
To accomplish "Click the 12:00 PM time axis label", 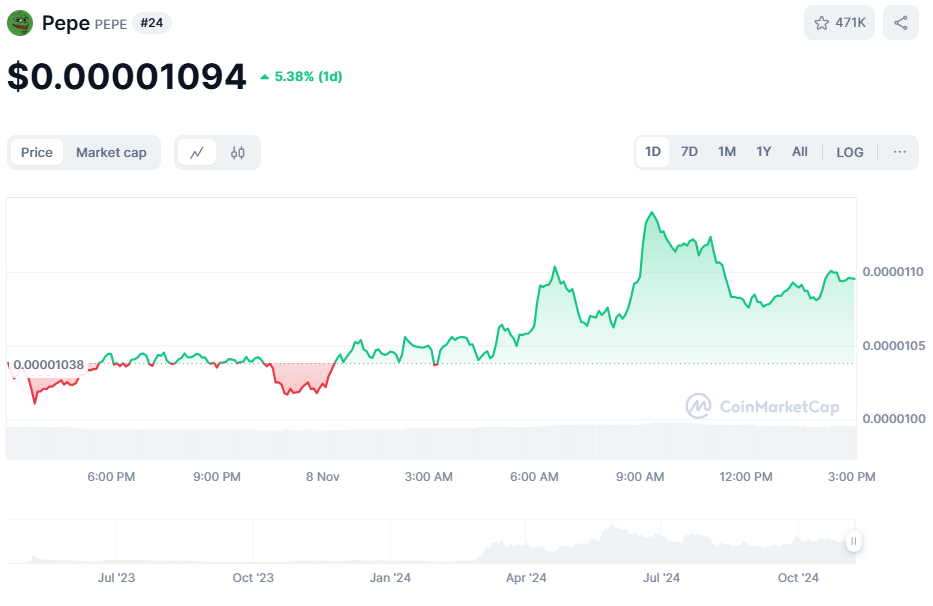I will pos(746,477).
